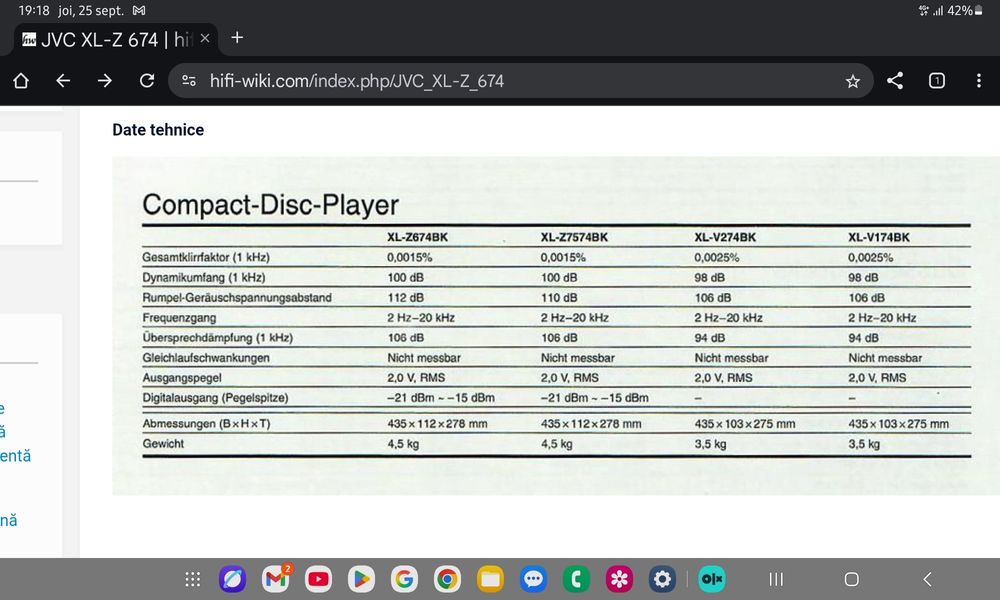Open the OLX app in taskbar
The image size is (1000, 600).
712,579
